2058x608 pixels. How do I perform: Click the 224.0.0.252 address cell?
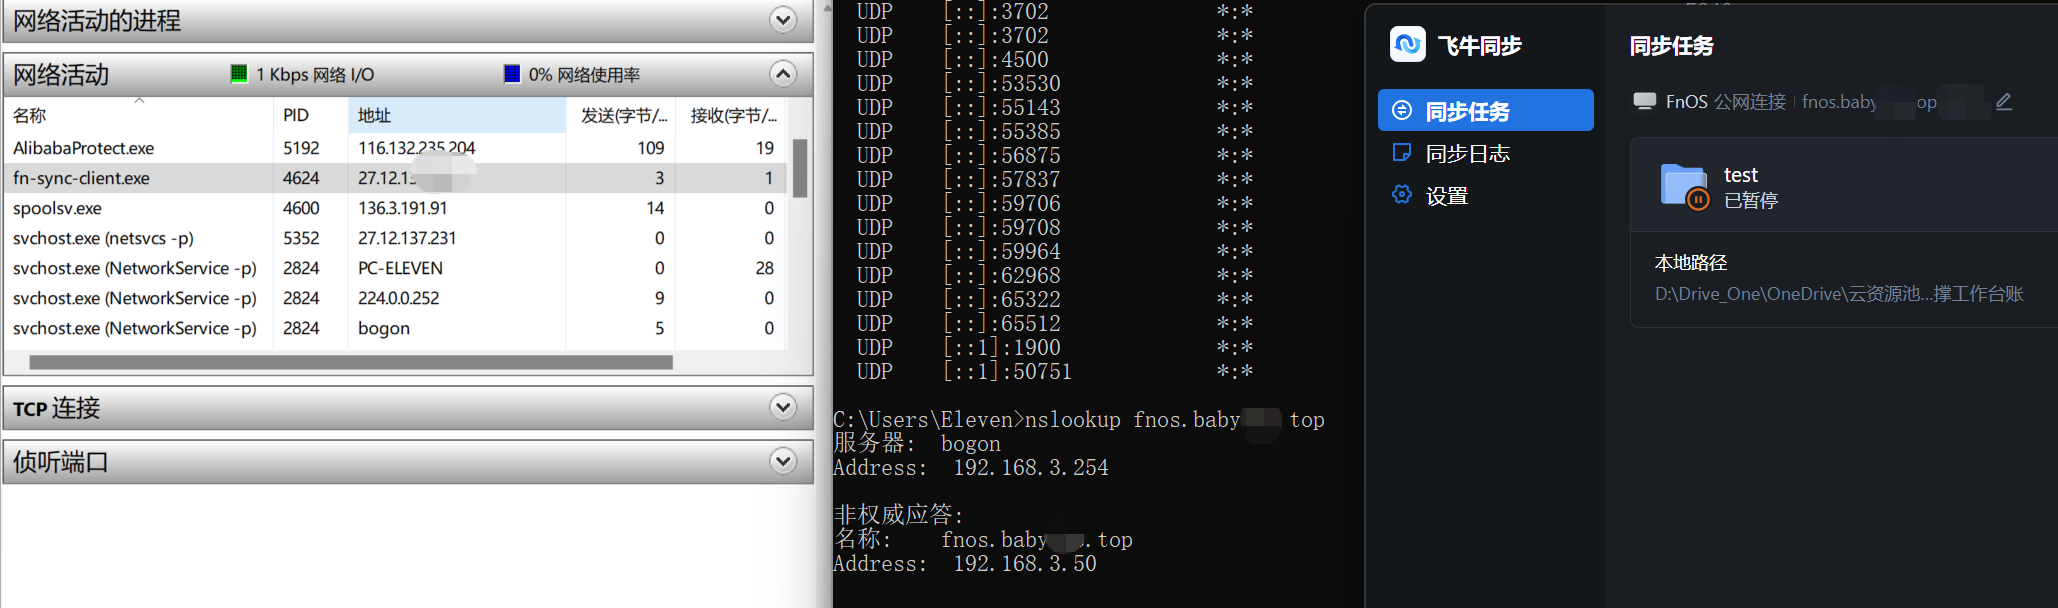(x=398, y=298)
